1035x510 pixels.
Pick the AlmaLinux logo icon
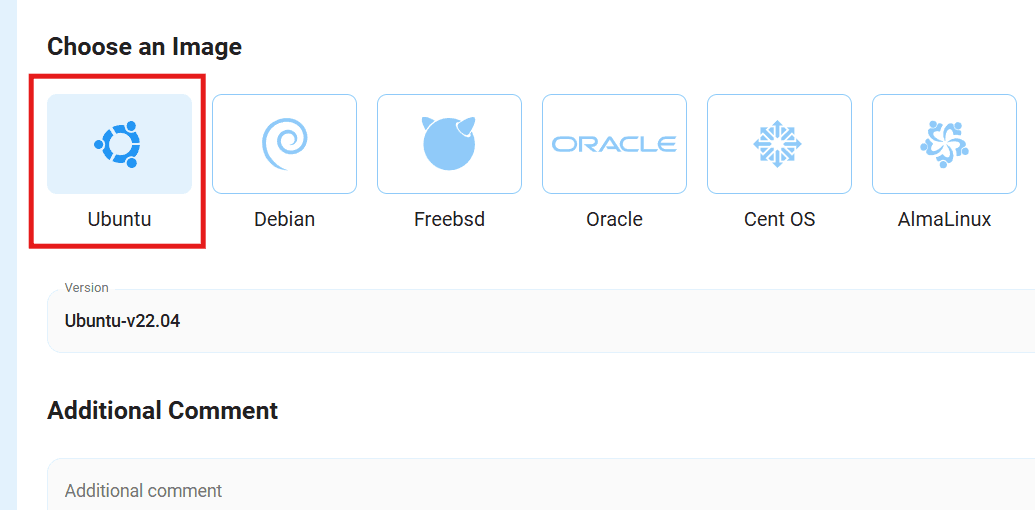pos(944,144)
